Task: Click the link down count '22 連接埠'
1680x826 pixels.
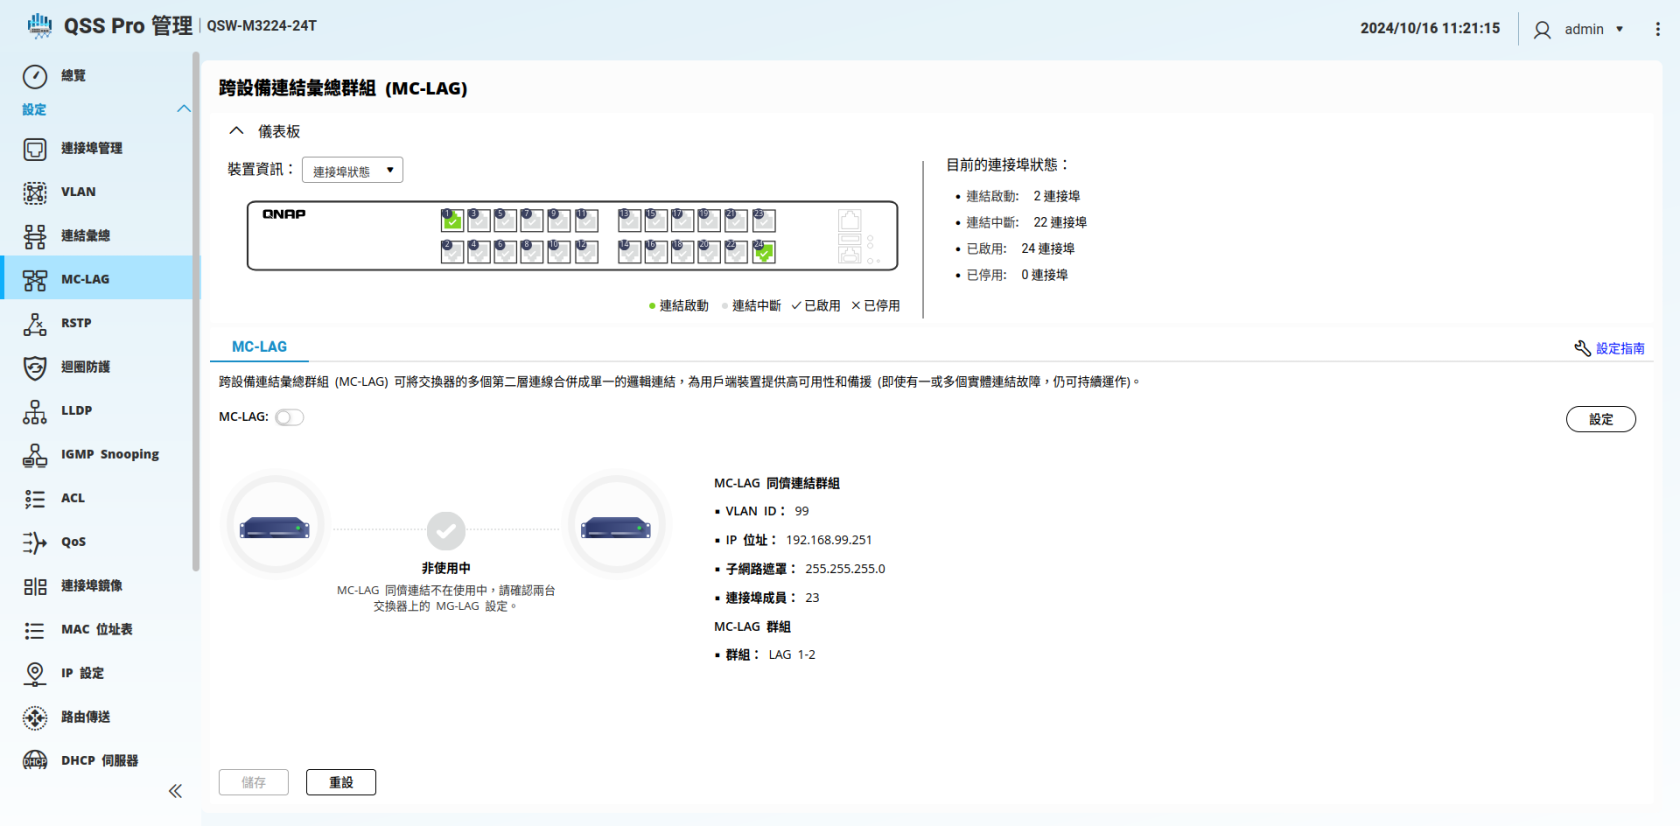Action: pyautogui.click(x=1060, y=222)
